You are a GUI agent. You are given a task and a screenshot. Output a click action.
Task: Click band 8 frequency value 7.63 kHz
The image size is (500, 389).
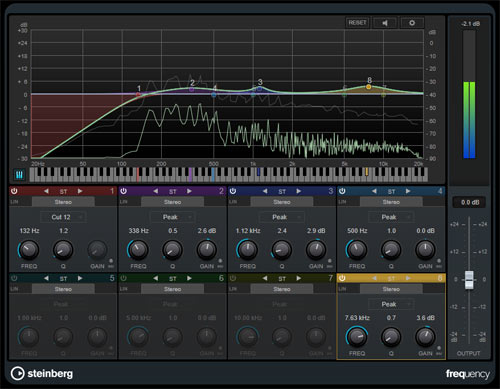click(x=357, y=318)
